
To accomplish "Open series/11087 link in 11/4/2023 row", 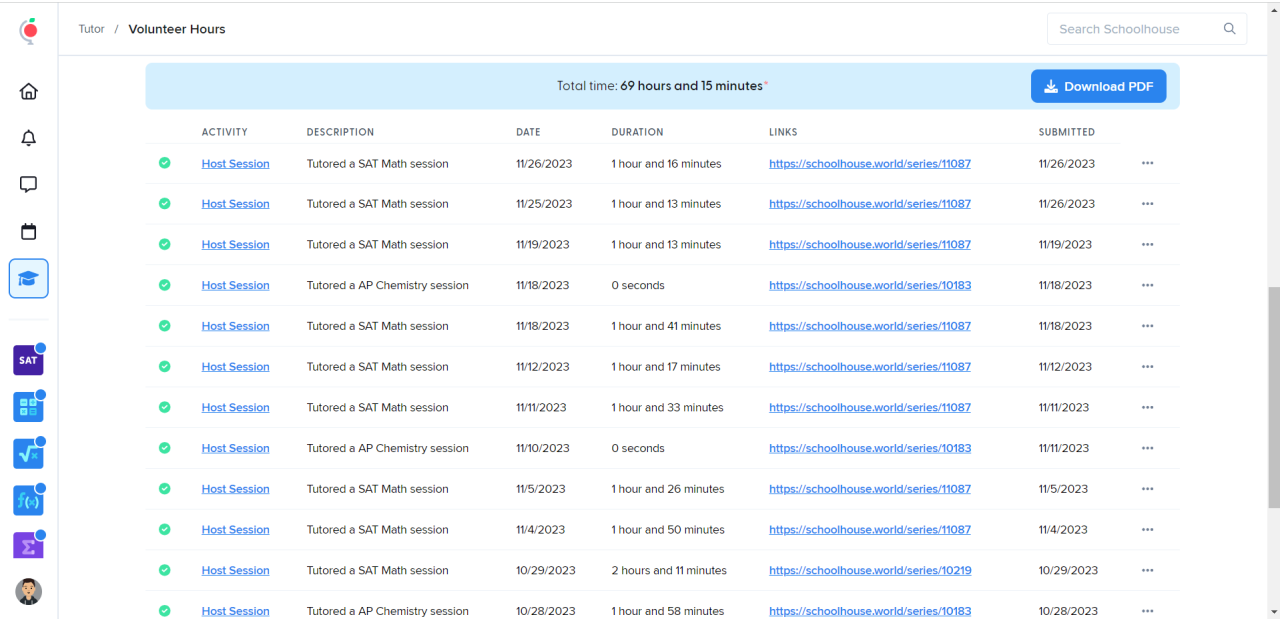I will pyautogui.click(x=870, y=529).
